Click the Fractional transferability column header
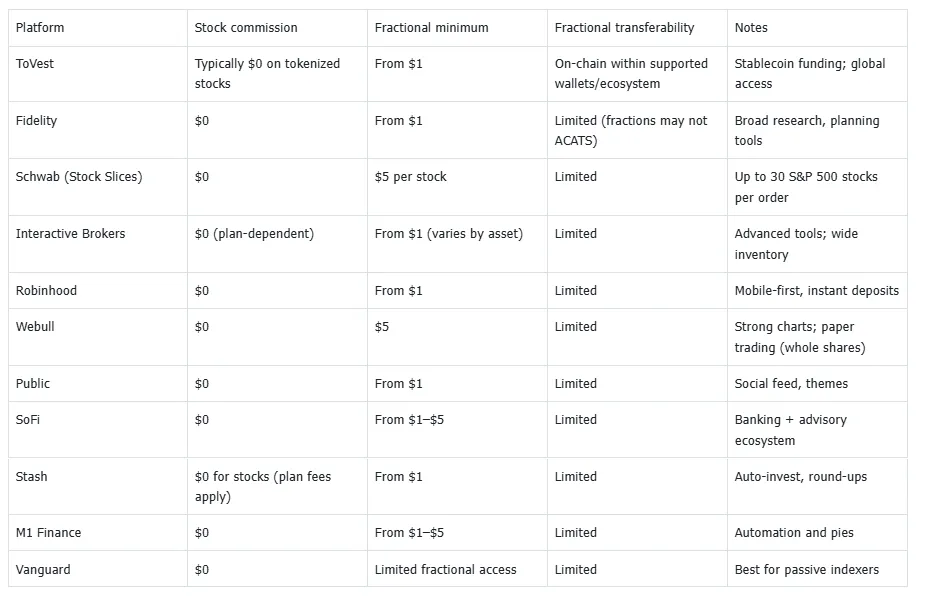 624,28
